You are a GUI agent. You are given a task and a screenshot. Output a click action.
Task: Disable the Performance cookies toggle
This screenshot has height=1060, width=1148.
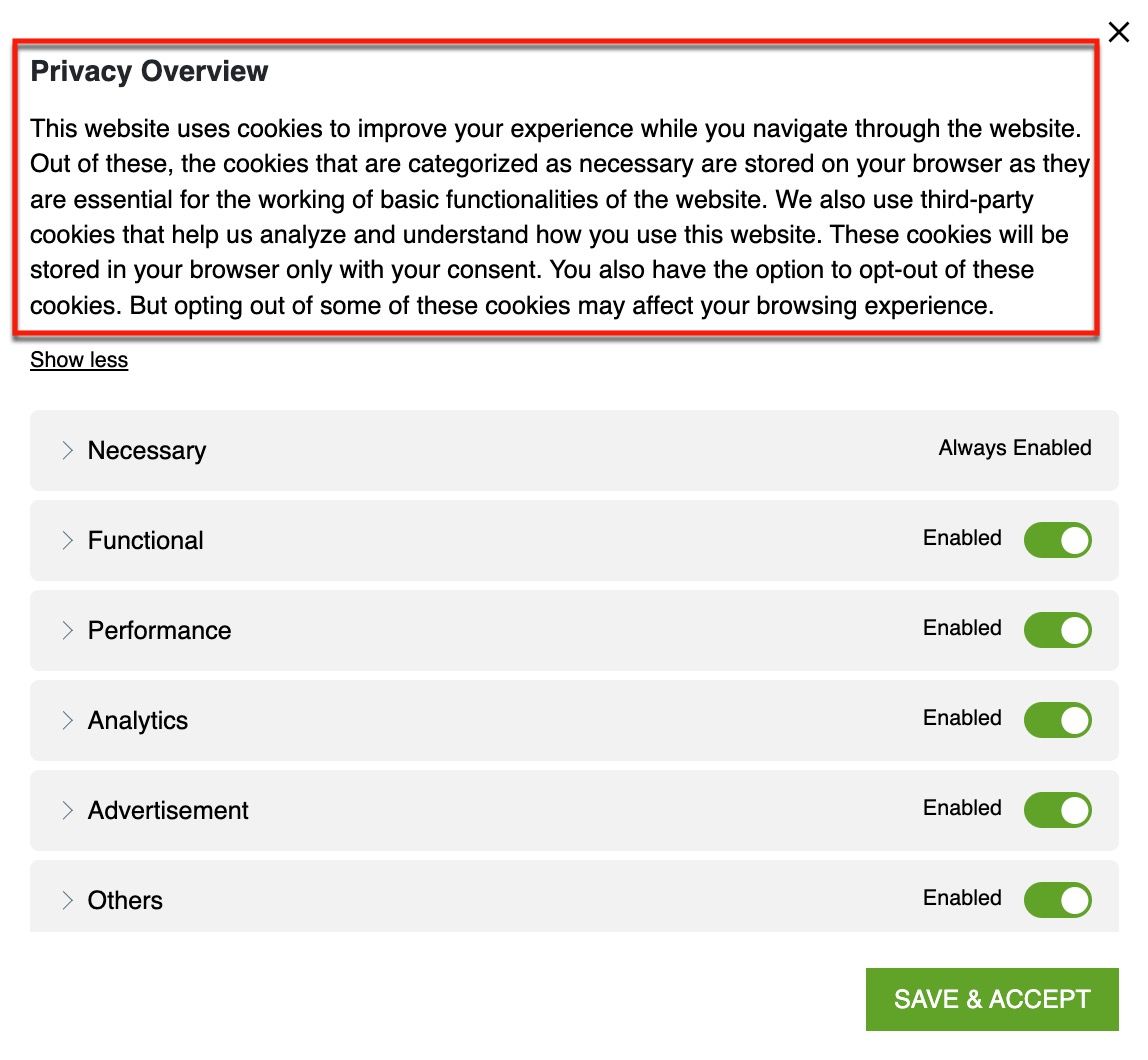click(1057, 630)
